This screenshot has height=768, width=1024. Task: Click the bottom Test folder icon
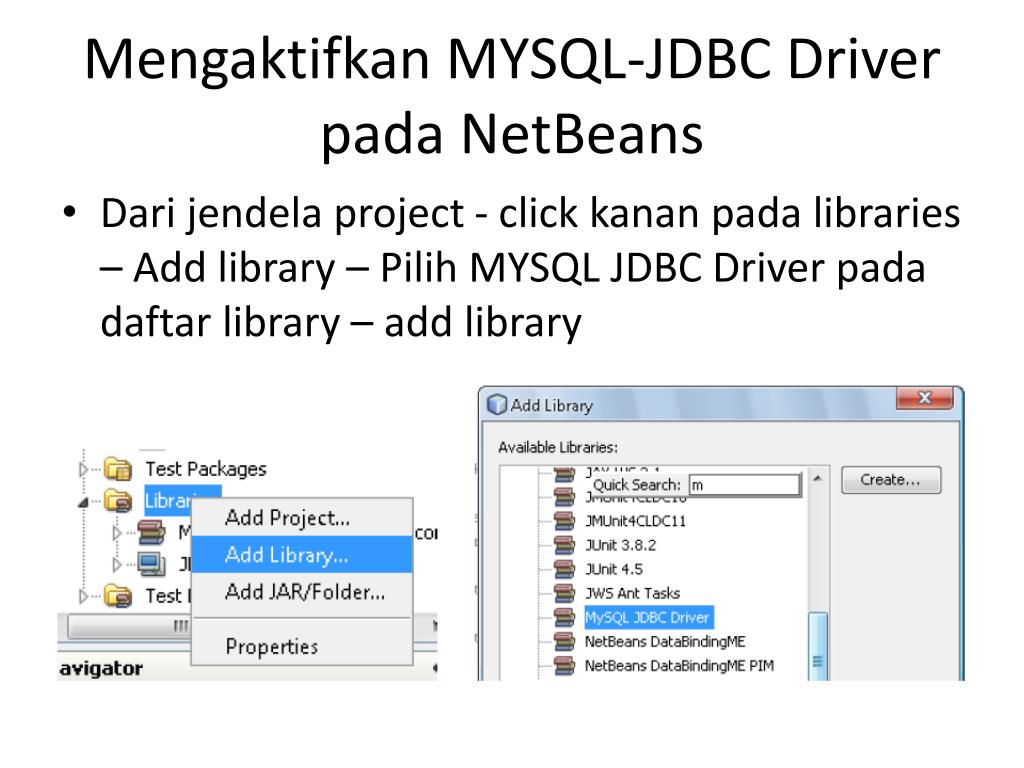tap(118, 596)
